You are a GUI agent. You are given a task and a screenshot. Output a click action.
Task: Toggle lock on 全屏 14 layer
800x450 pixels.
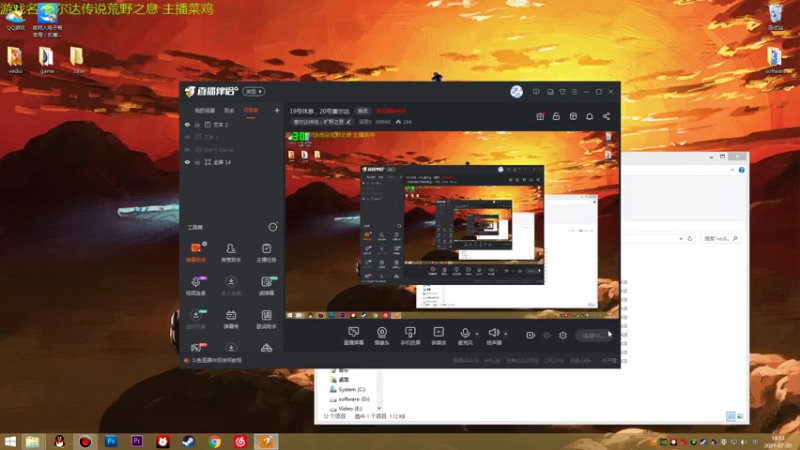coord(197,162)
